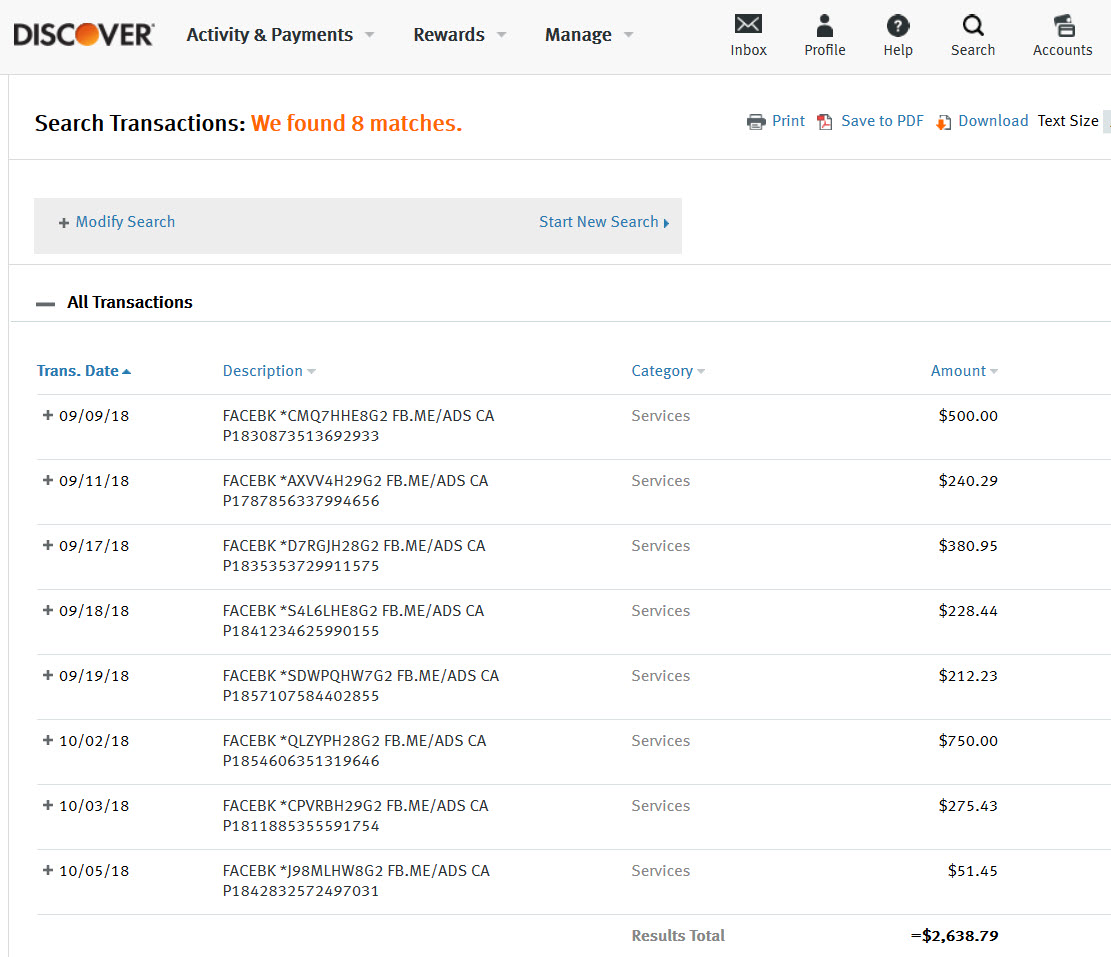Expand Activity & Payments dropdown arrow
1111x957 pixels.
369,35
